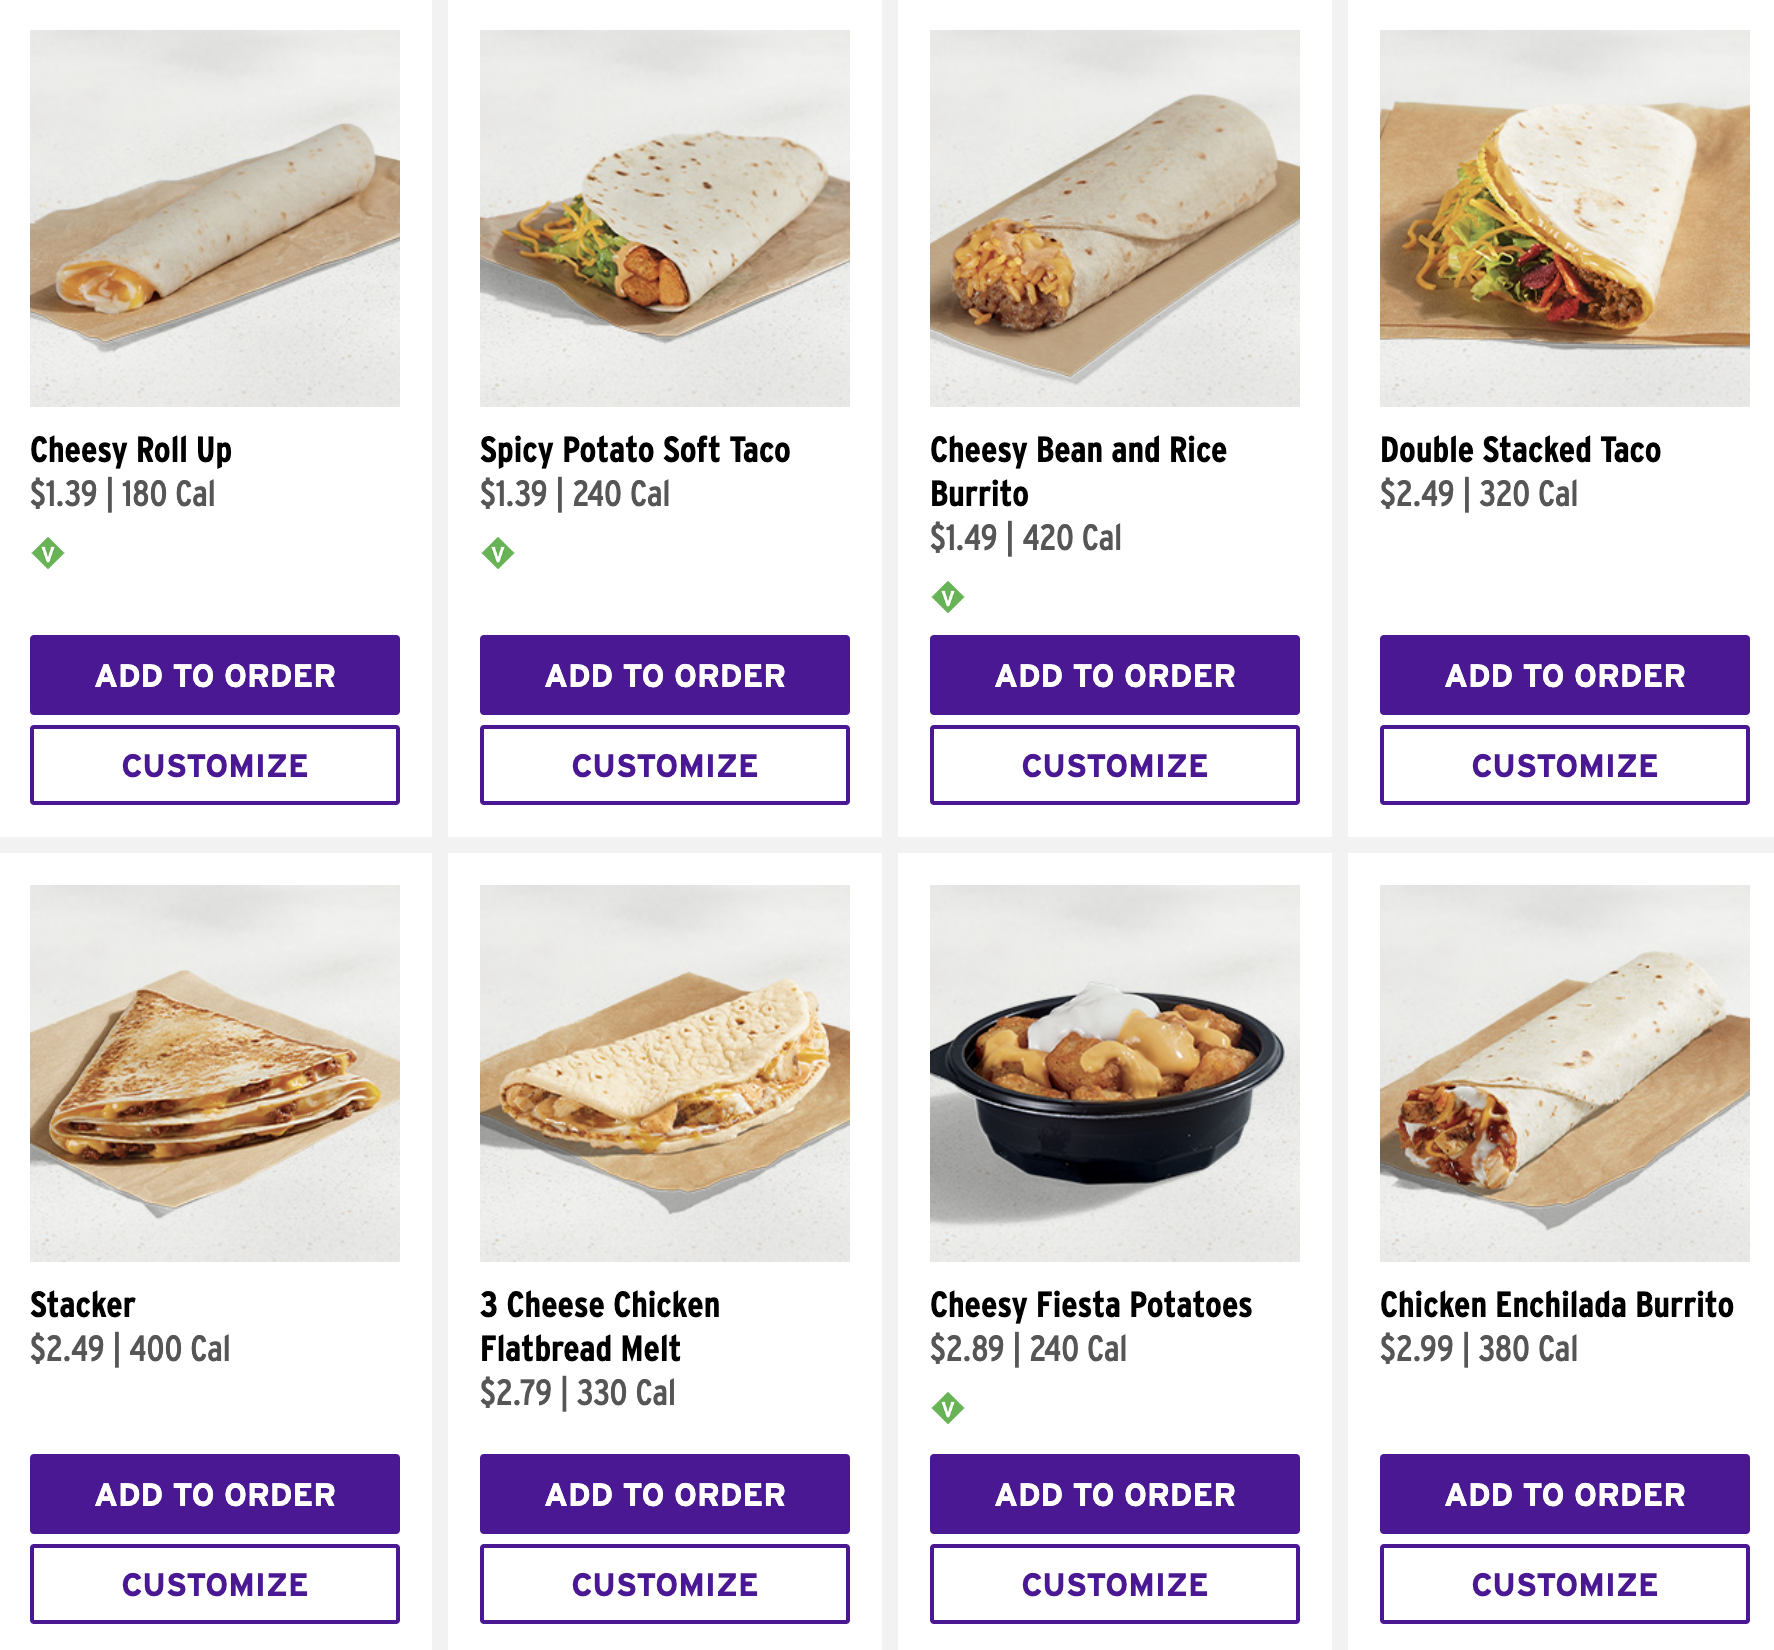This screenshot has height=1650, width=1774.
Task: Customize the Cheesy Bean and Rice Burrito
Action: (x=1113, y=765)
